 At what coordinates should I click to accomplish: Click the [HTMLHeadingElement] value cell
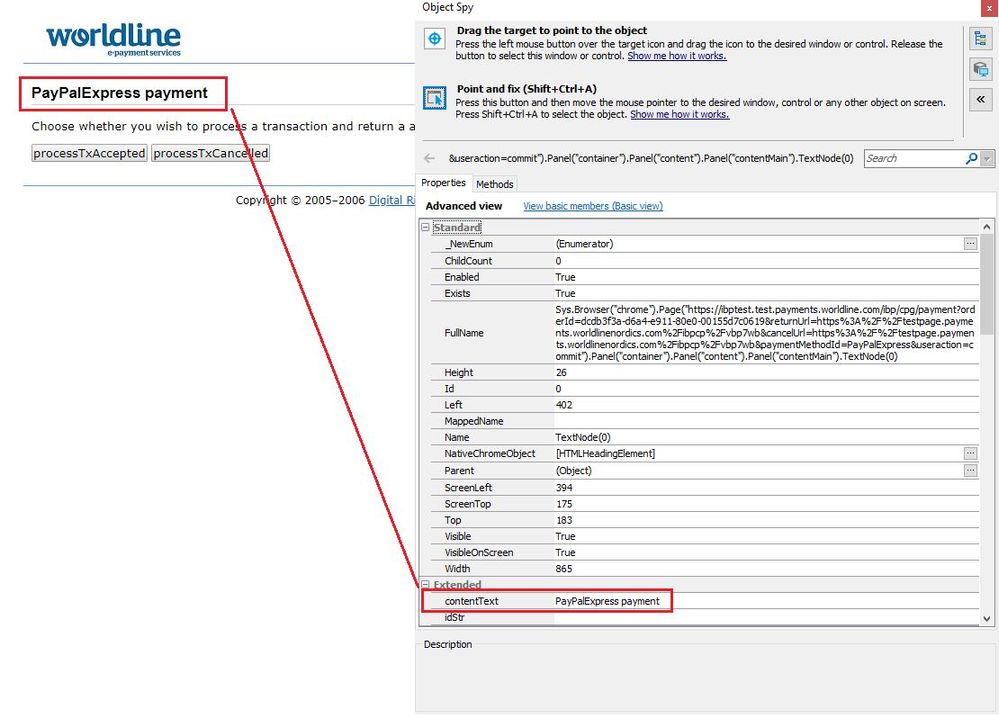click(605, 454)
